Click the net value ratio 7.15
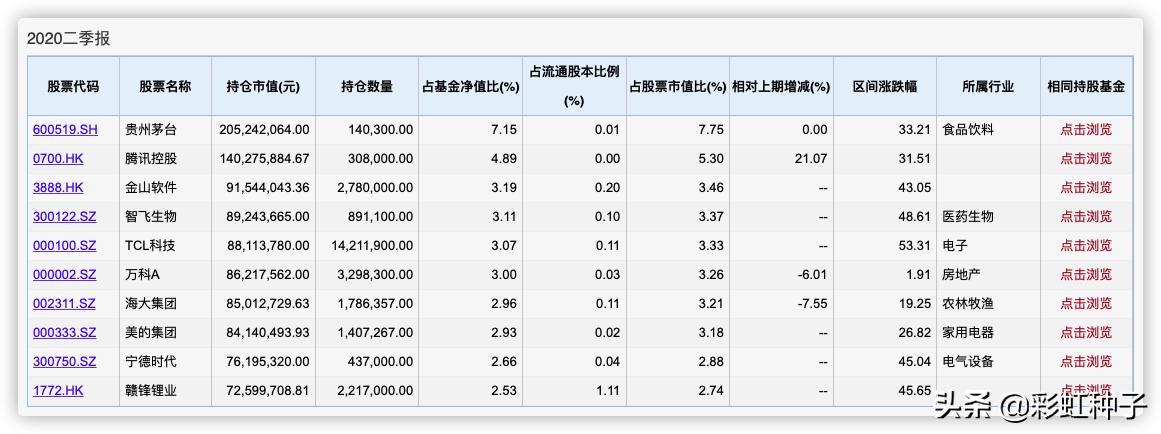 (506, 130)
